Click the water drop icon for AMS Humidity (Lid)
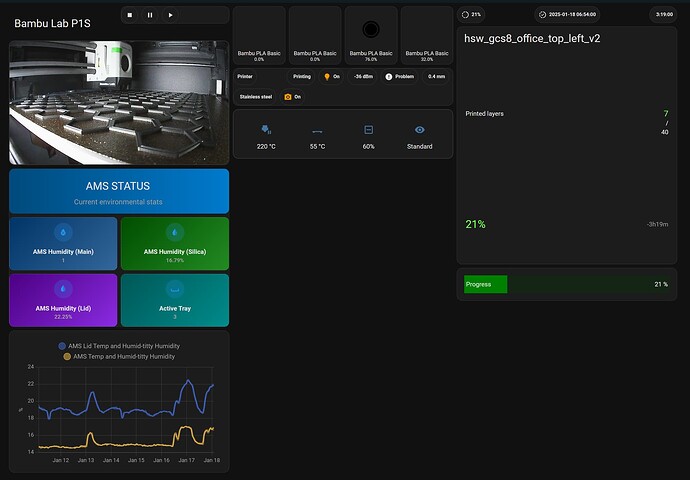The height and width of the screenshot is (480, 690). point(63,287)
